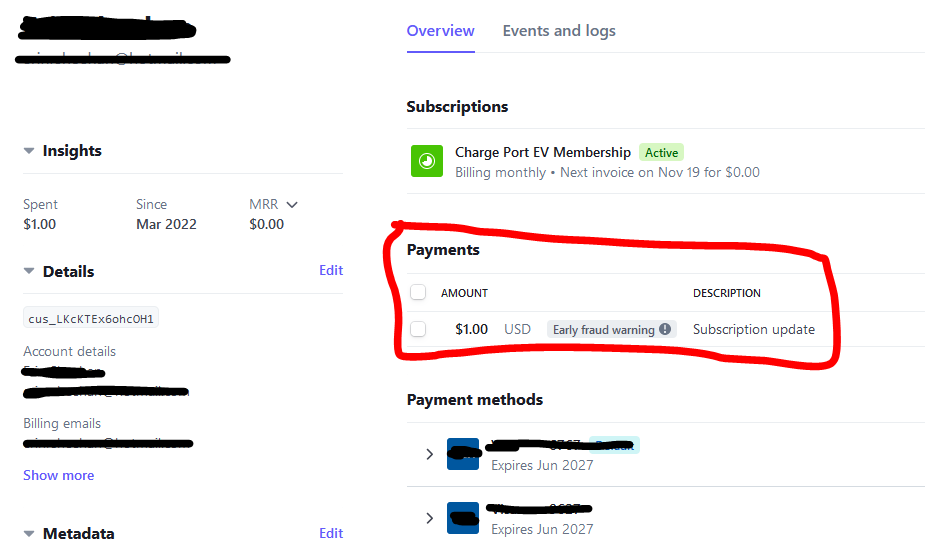Open the Charge Port EV Membership subscription
The image size is (925, 548).
pos(543,152)
